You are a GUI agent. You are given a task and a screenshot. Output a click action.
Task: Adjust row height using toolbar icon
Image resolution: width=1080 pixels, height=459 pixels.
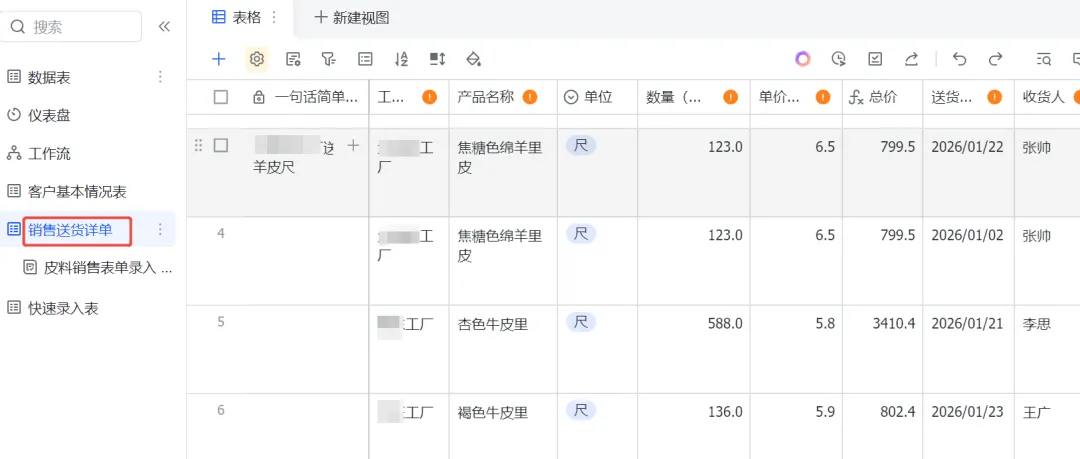pos(437,59)
